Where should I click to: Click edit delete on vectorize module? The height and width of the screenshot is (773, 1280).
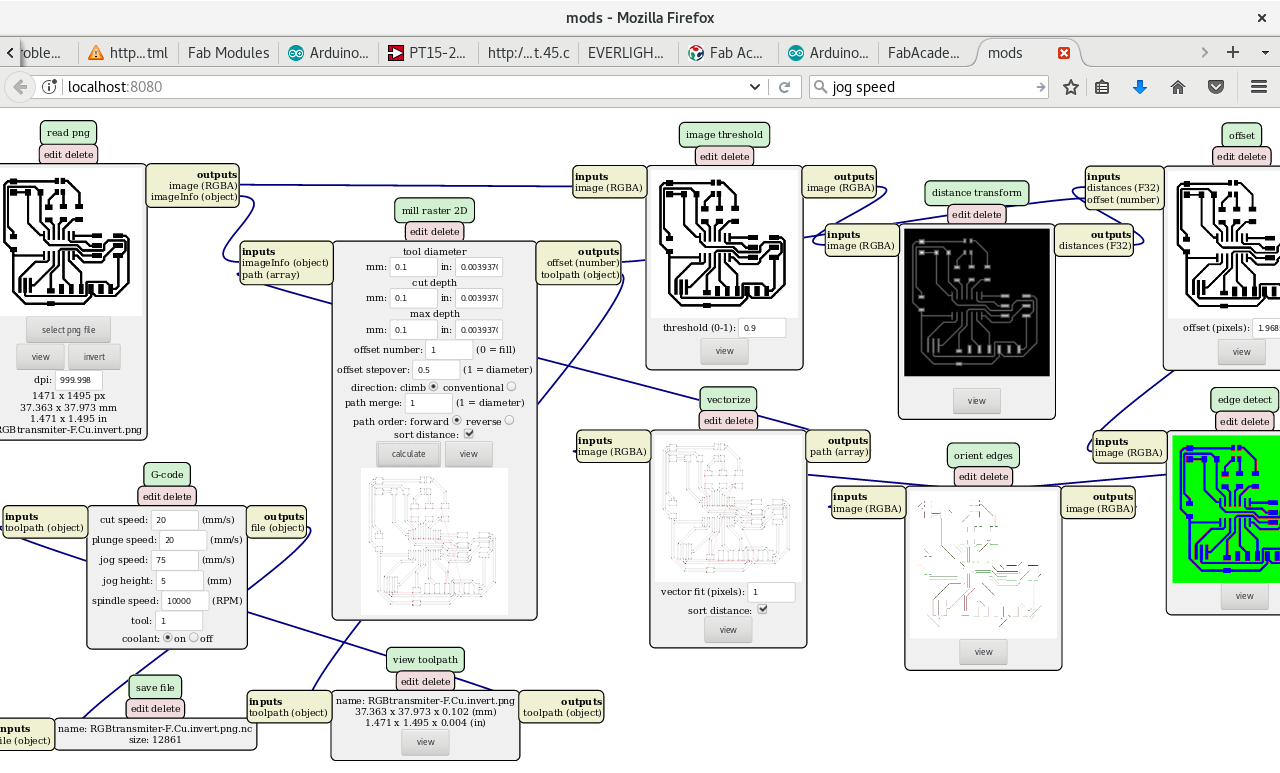[728, 421]
